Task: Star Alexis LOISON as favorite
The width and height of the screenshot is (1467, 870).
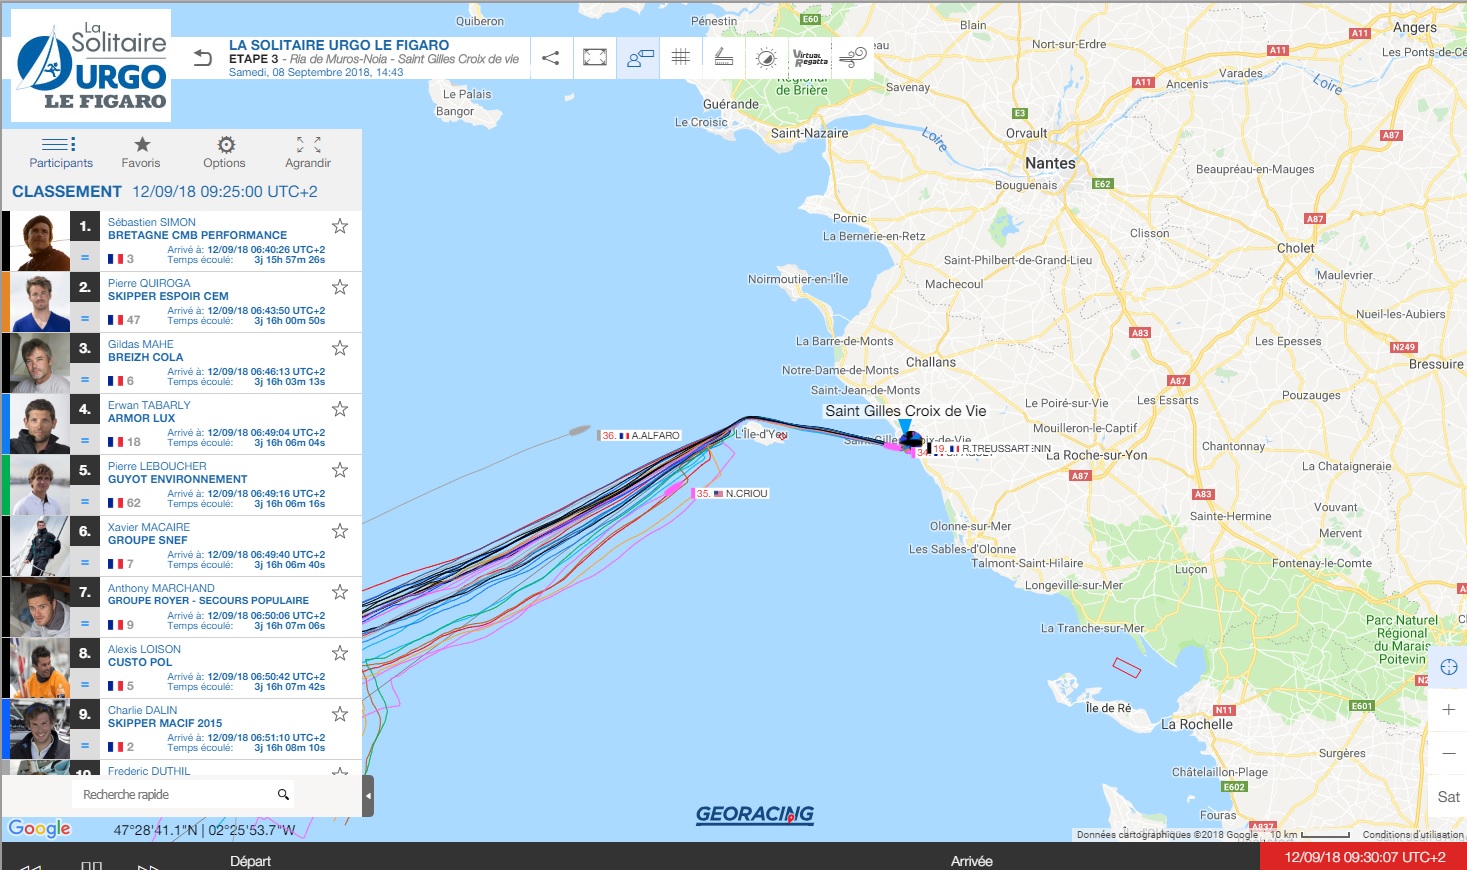Action: point(340,653)
